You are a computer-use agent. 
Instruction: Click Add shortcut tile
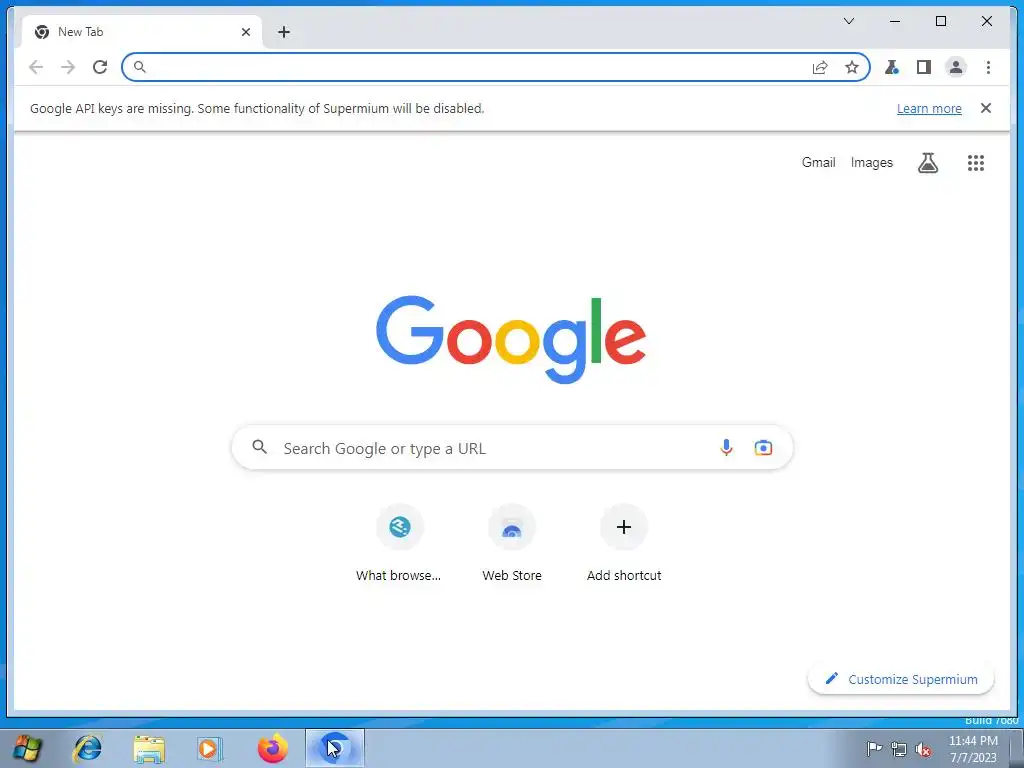click(x=624, y=543)
